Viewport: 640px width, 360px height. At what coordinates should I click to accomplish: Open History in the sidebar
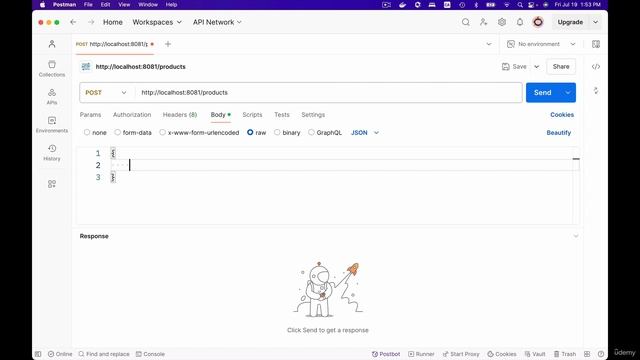52,153
